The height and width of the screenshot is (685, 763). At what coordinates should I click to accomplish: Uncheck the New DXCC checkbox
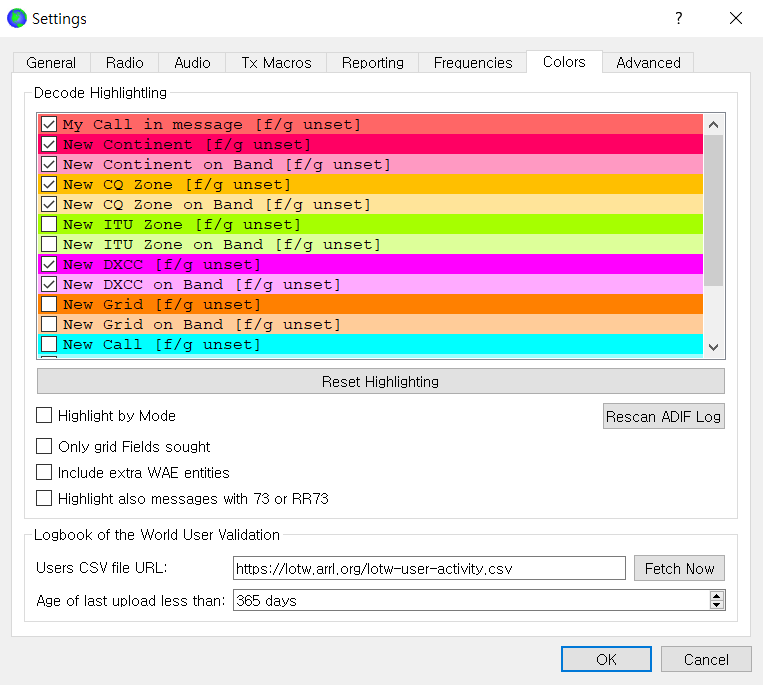coord(49,264)
